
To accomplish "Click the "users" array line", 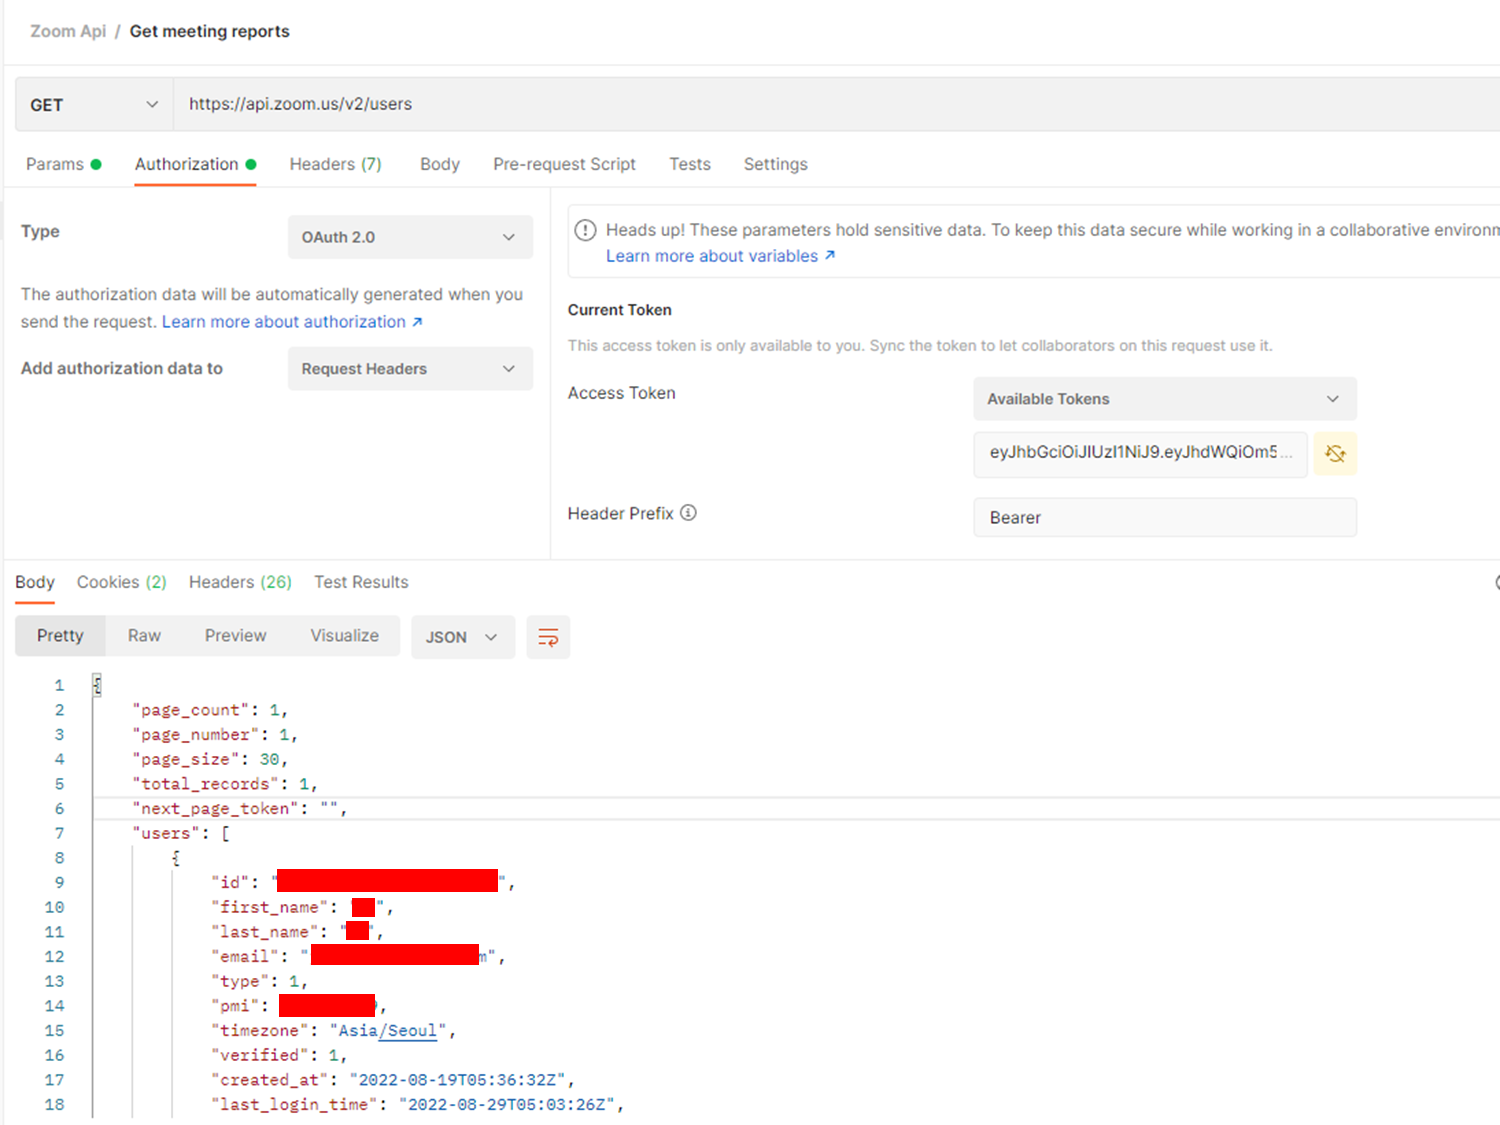I will pyautogui.click(x=181, y=833).
